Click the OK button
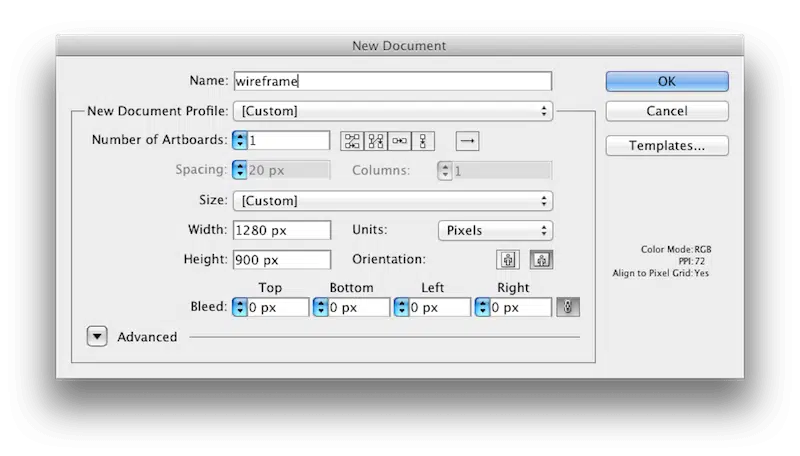This screenshot has height=456, width=800. click(666, 82)
